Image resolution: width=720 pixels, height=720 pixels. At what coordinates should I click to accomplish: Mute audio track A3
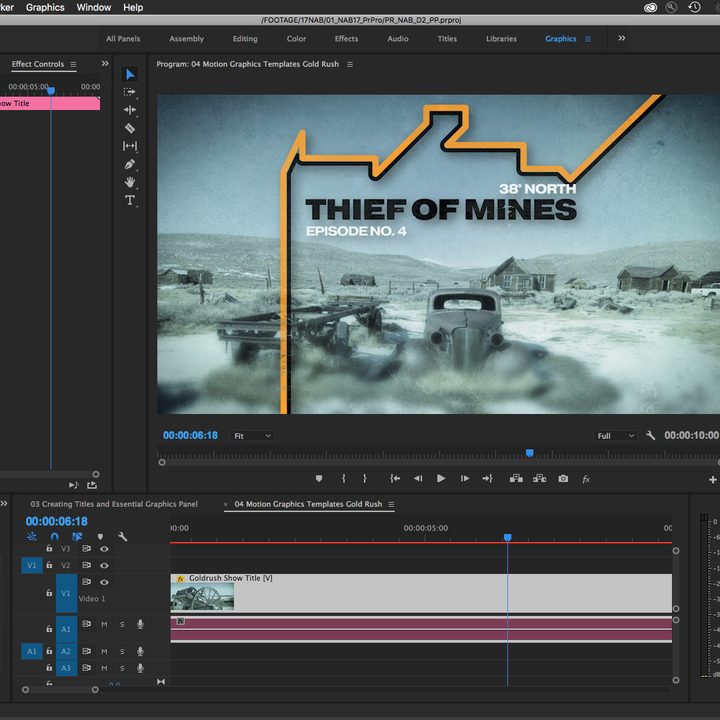(104, 668)
